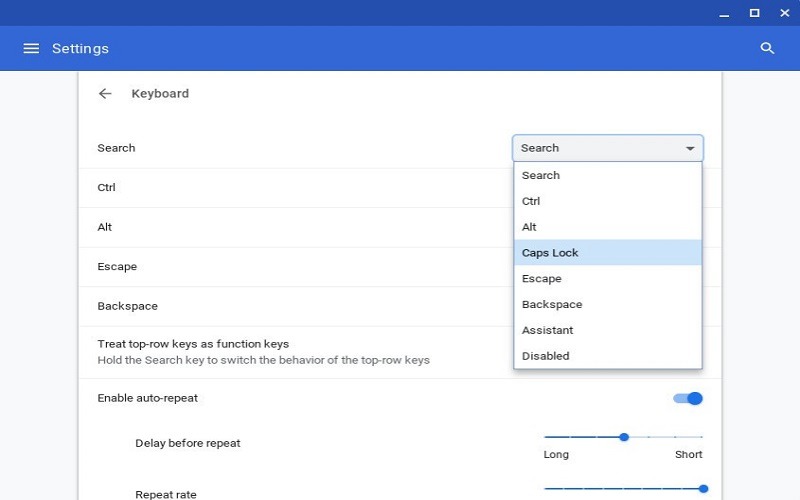Click the Alt key row label
This screenshot has width=800, height=500.
(105, 227)
